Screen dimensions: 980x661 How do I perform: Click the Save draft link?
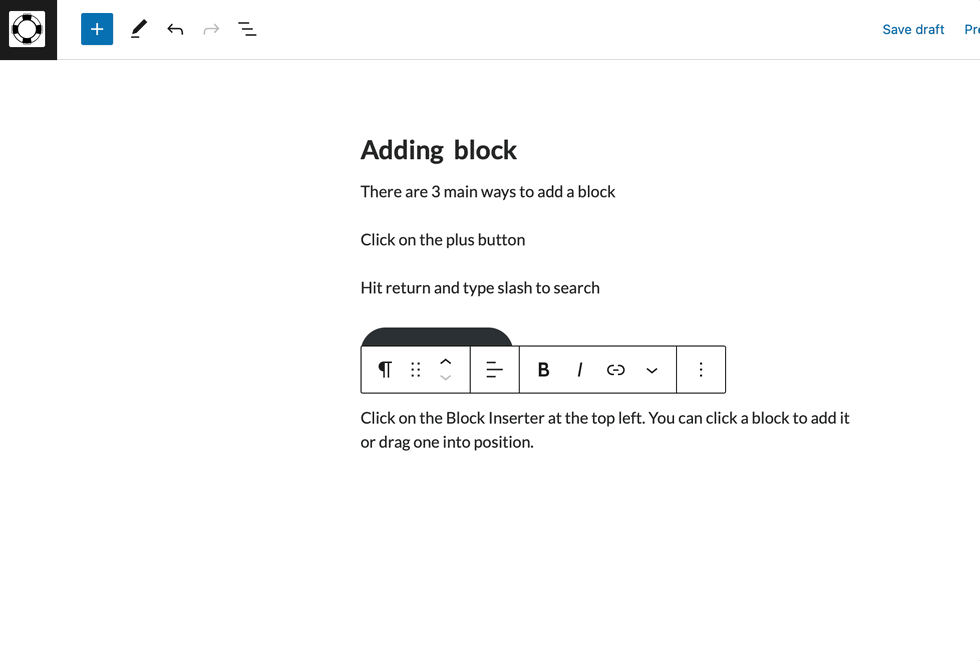[913, 29]
